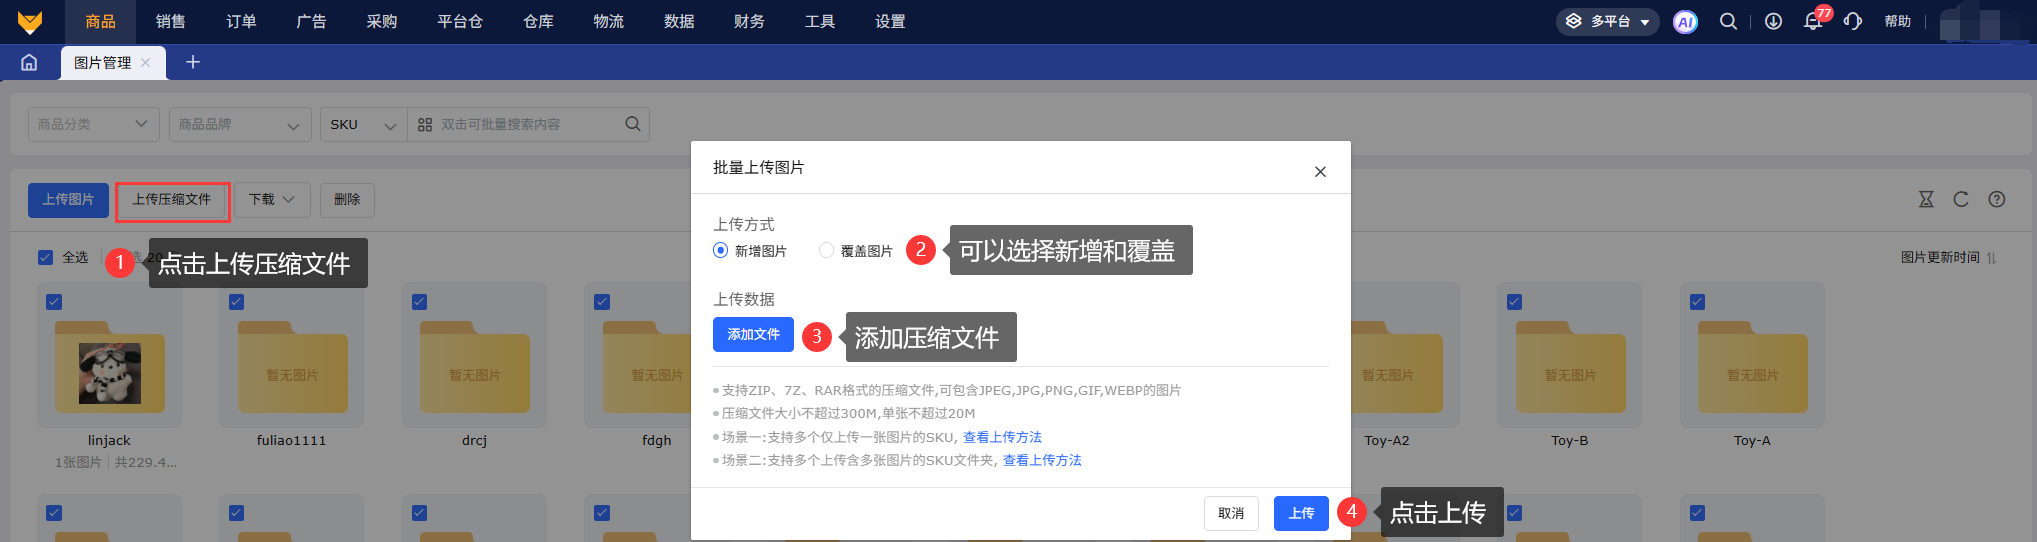Refresh the image list

(x=1961, y=199)
